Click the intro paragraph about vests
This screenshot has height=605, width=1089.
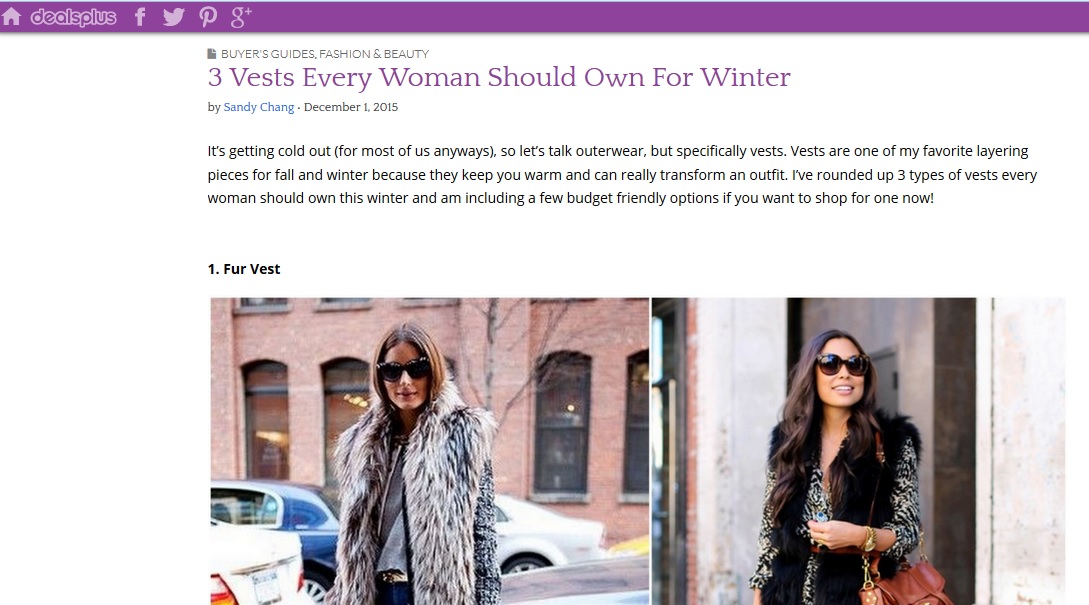[x=622, y=174]
